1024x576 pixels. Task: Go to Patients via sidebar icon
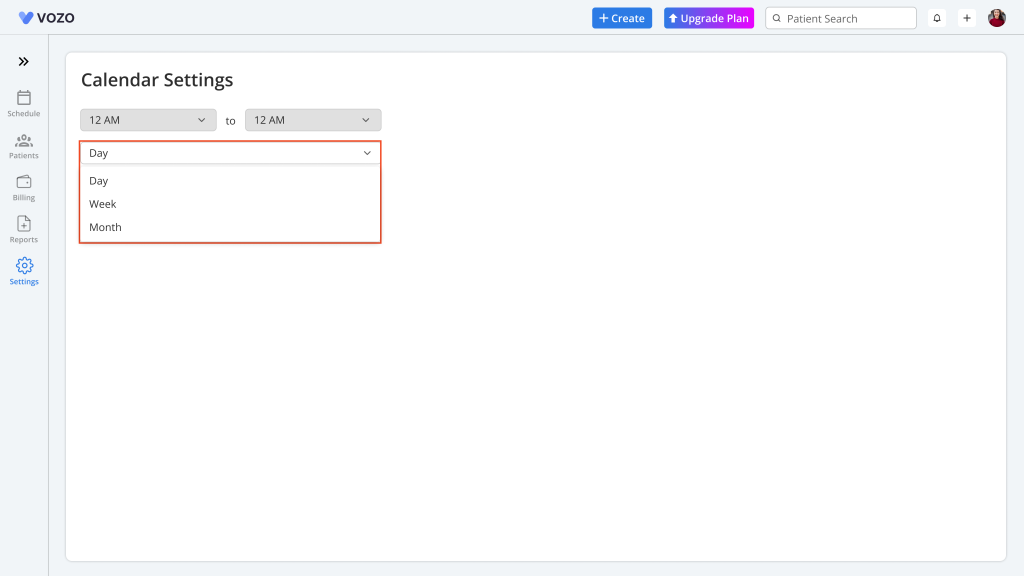coord(24,140)
